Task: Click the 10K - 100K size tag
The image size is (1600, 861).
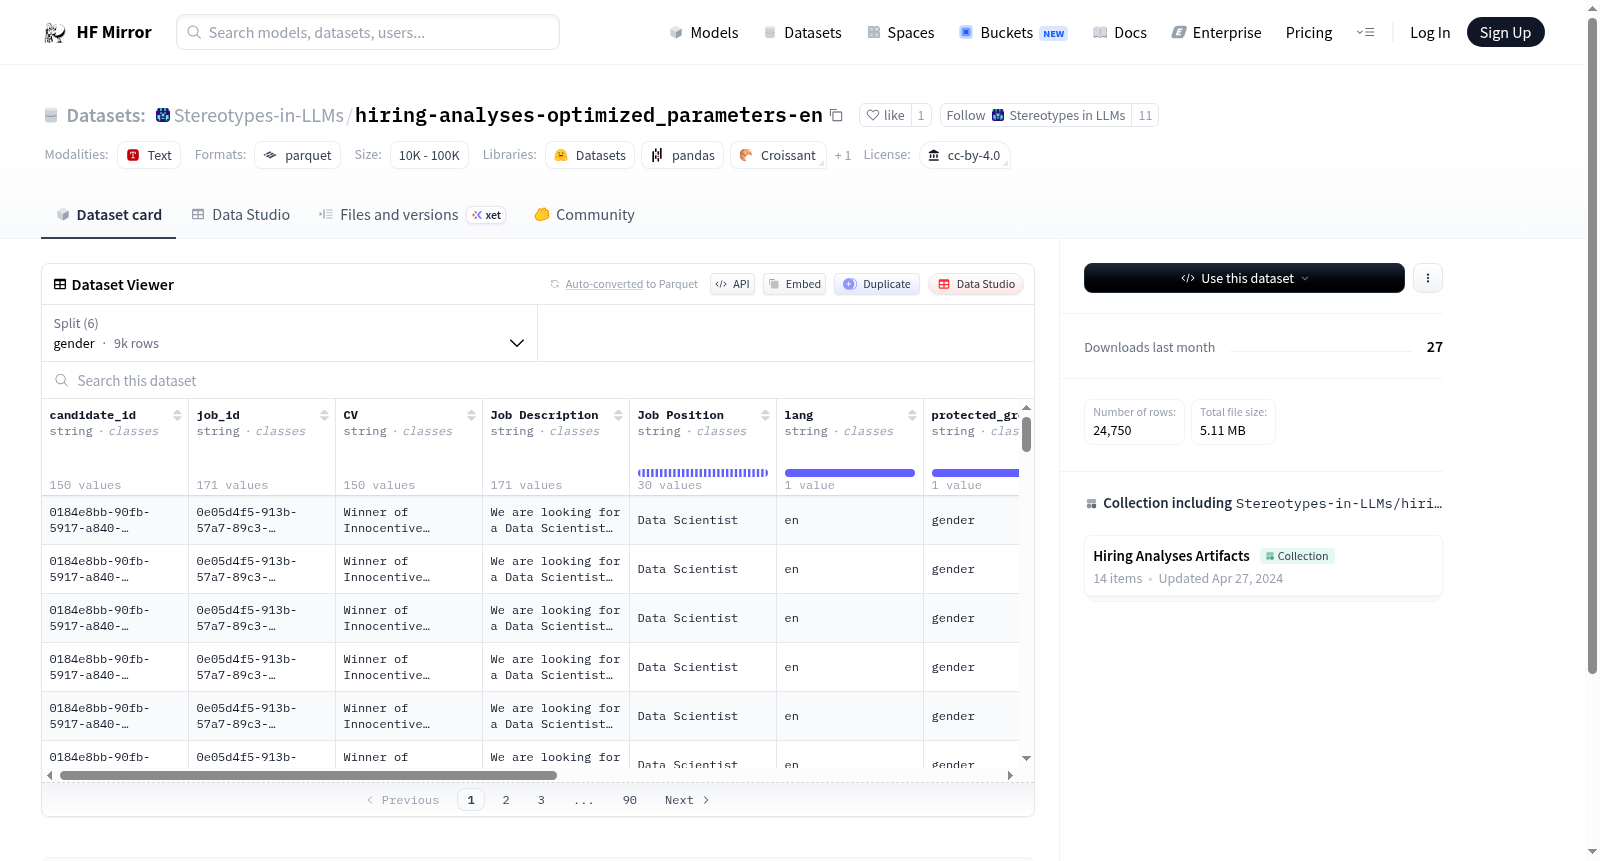Action: pyautogui.click(x=429, y=155)
